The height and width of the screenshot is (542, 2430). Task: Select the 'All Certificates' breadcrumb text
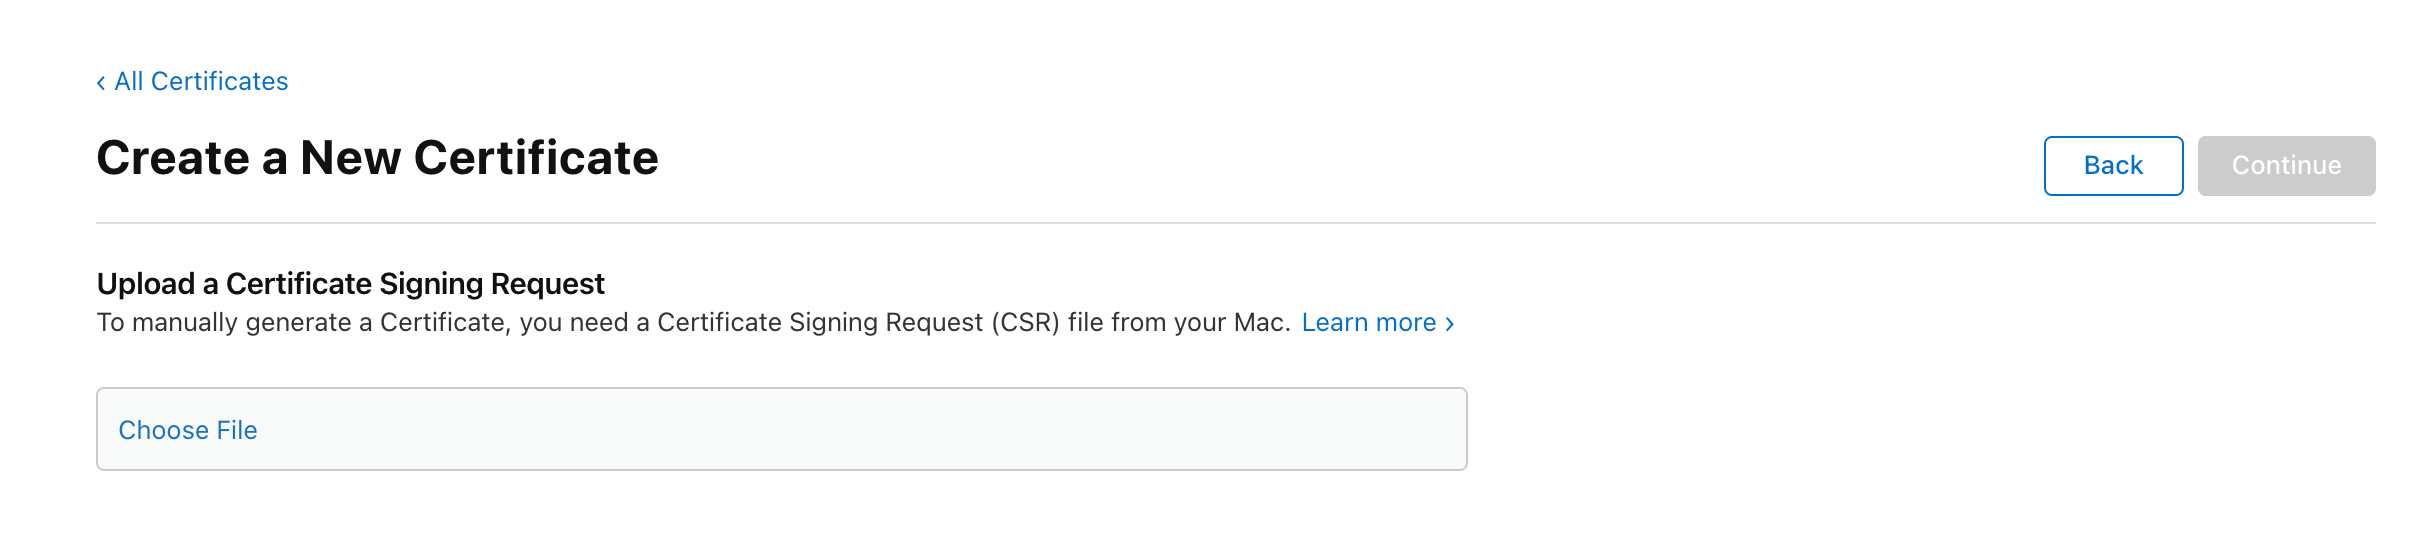click(x=201, y=82)
